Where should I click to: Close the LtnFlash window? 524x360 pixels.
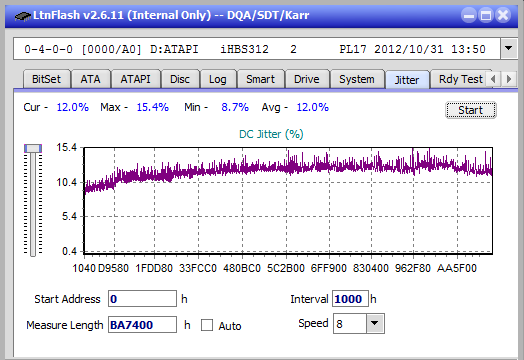[503, 15]
